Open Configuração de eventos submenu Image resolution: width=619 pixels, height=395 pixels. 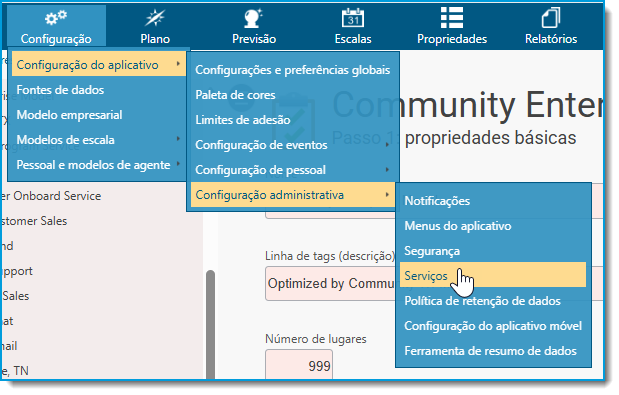pyautogui.click(x=293, y=145)
